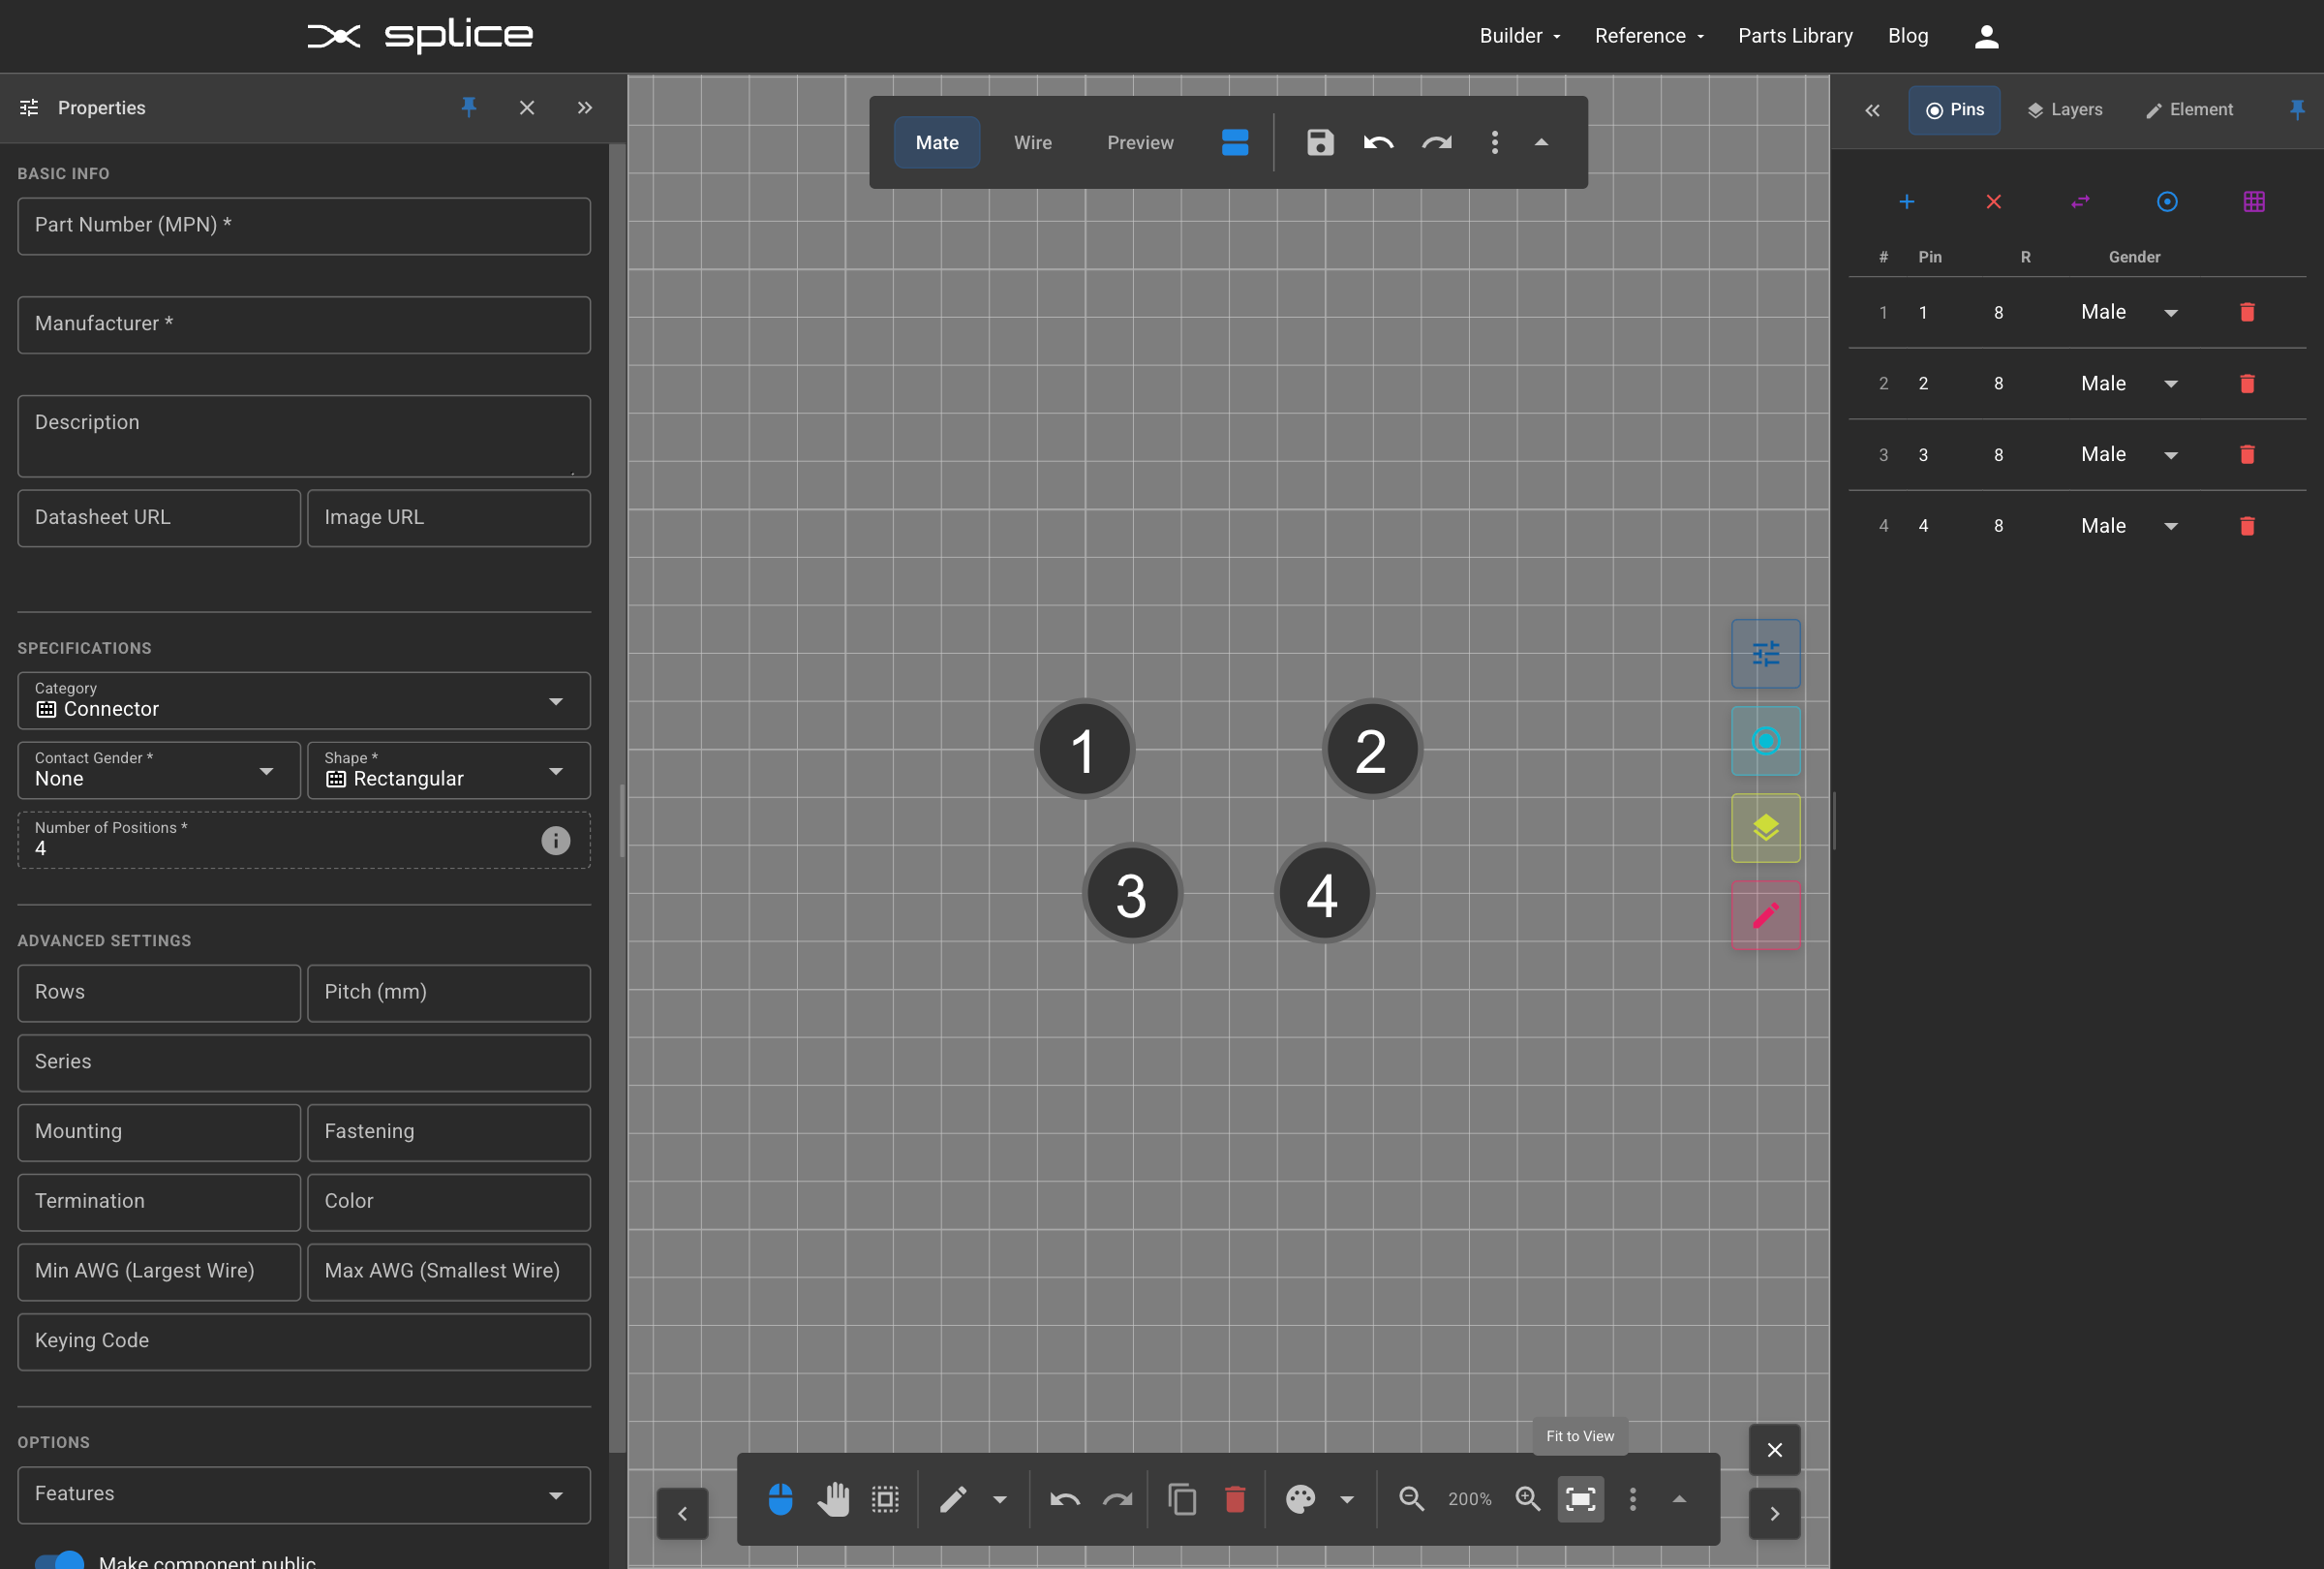2324x1569 pixels.
Task: Open the Parts Library
Action: click(1795, 35)
